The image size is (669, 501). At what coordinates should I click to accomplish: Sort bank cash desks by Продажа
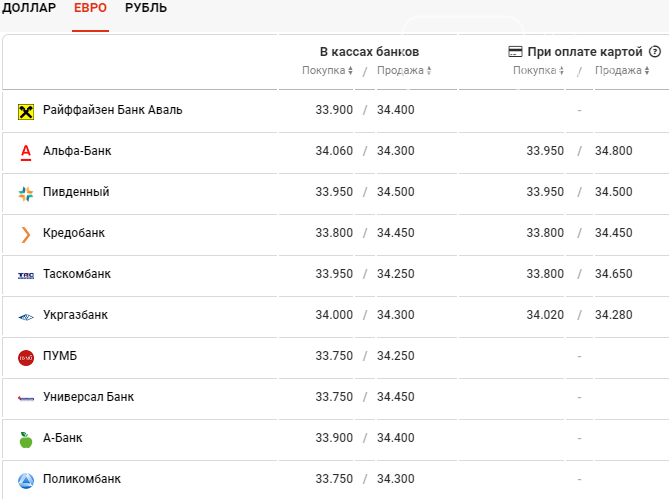(404, 70)
